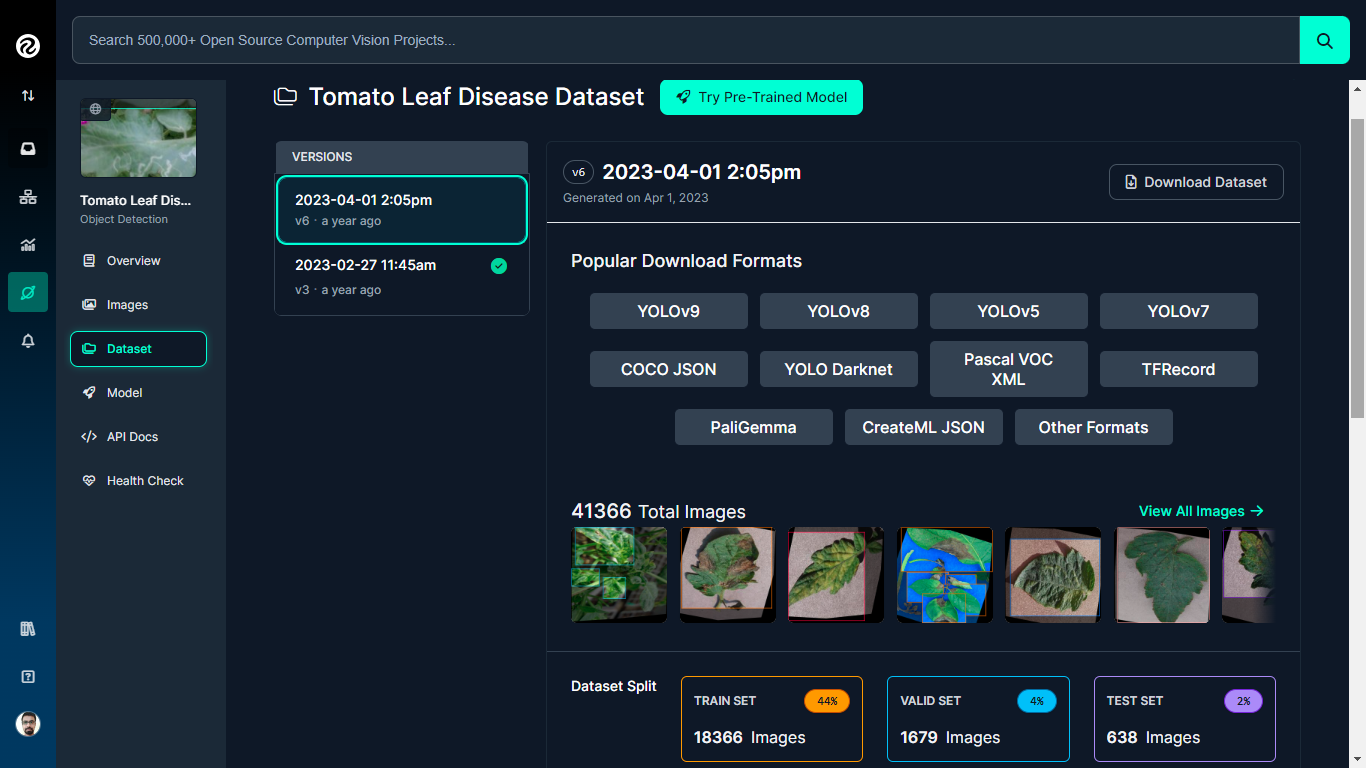
Task: Click the Tomato Leaf Disease Dataset title
Action: pyautogui.click(x=476, y=97)
